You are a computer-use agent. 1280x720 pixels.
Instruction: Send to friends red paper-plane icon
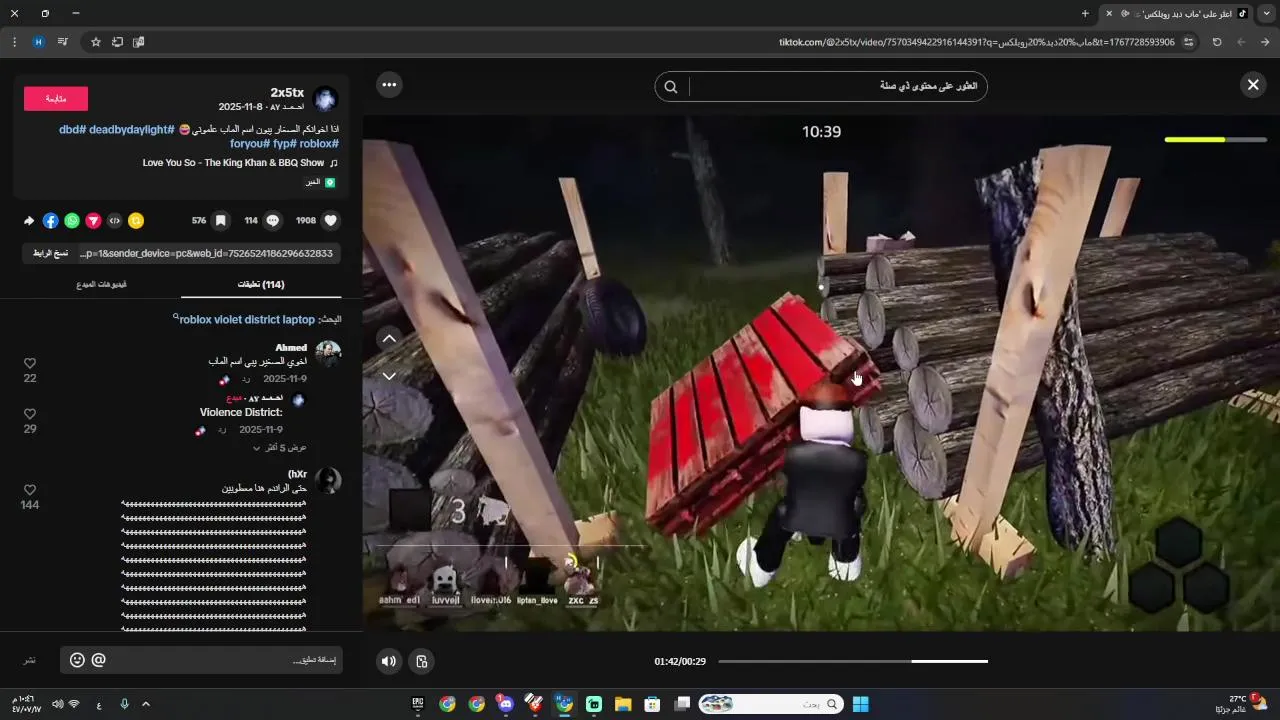(93, 221)
